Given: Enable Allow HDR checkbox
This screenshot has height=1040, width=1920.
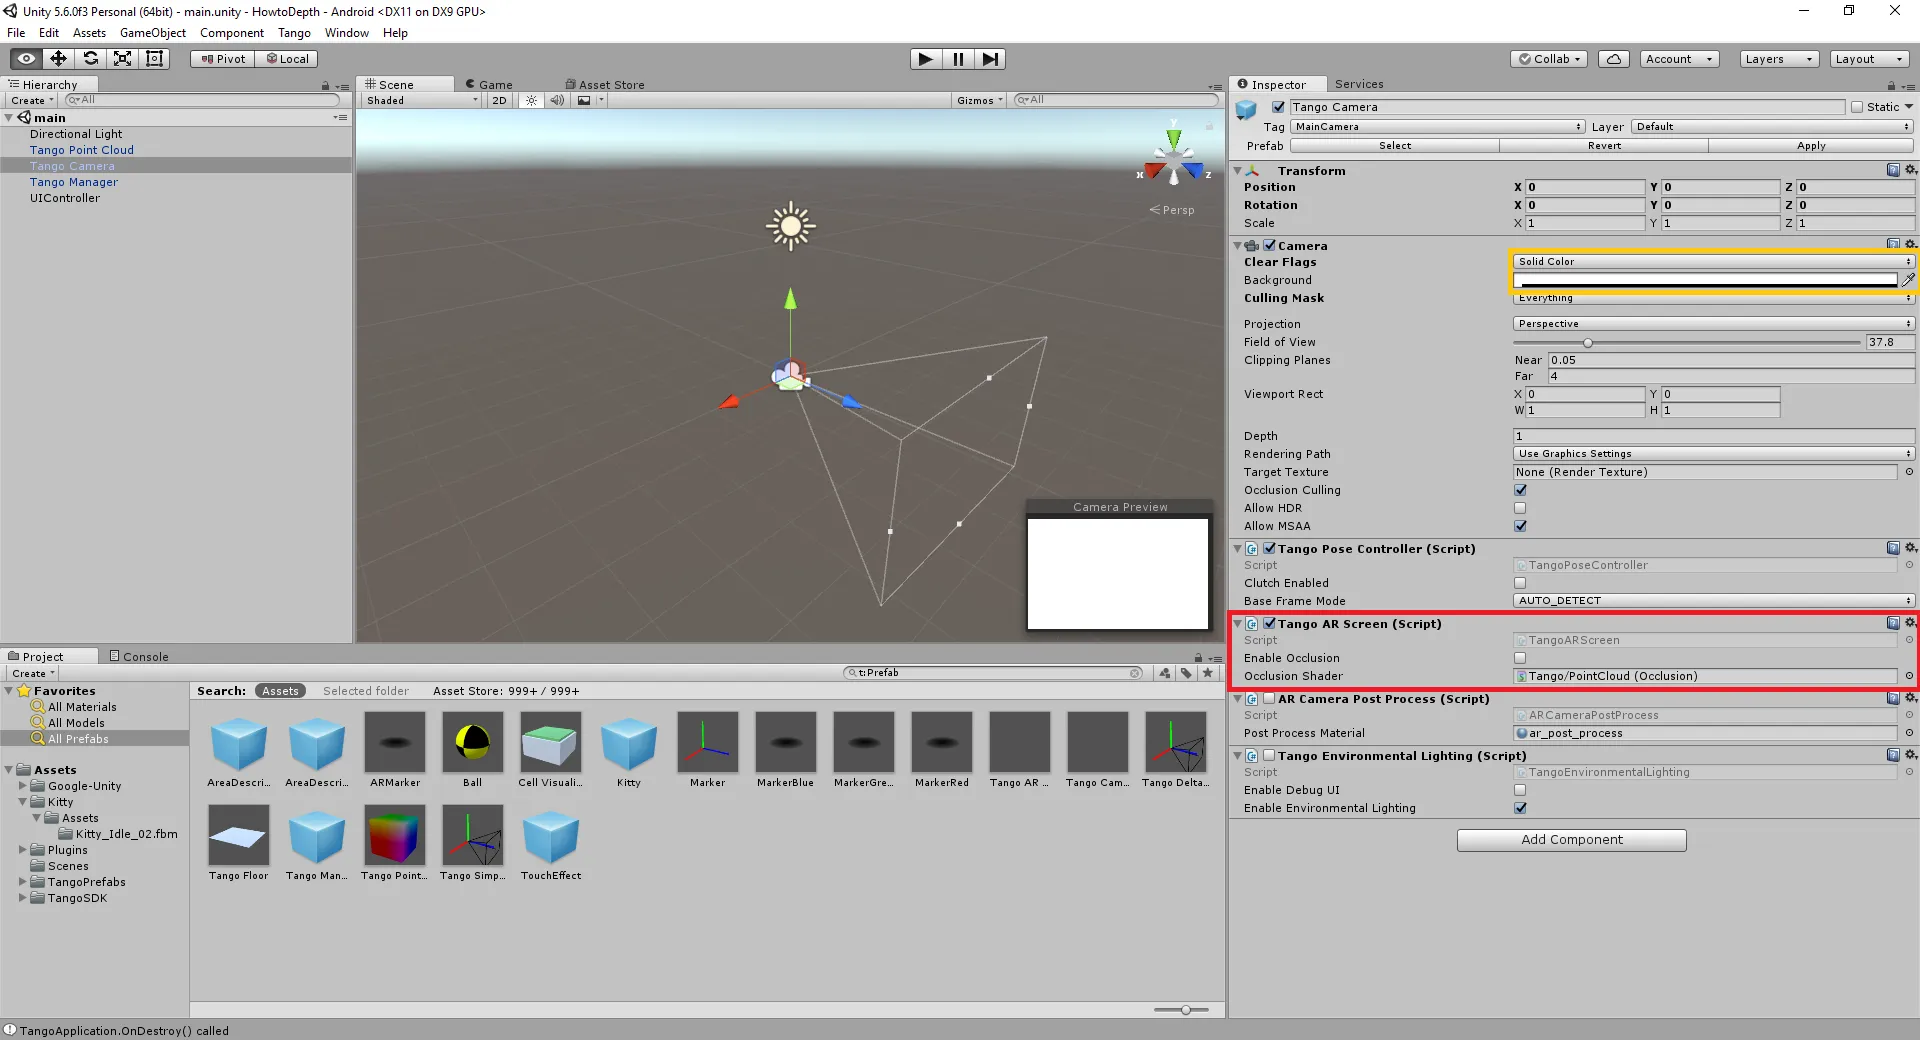Looking at the screenshot, I should pos(1520,508).
